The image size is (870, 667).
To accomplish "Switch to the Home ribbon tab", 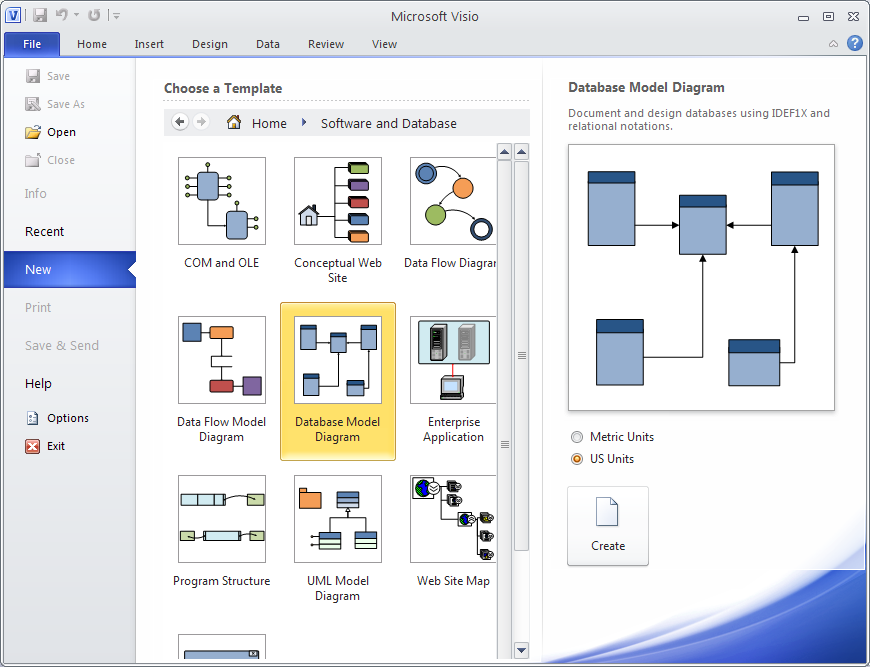I will 92,44.
